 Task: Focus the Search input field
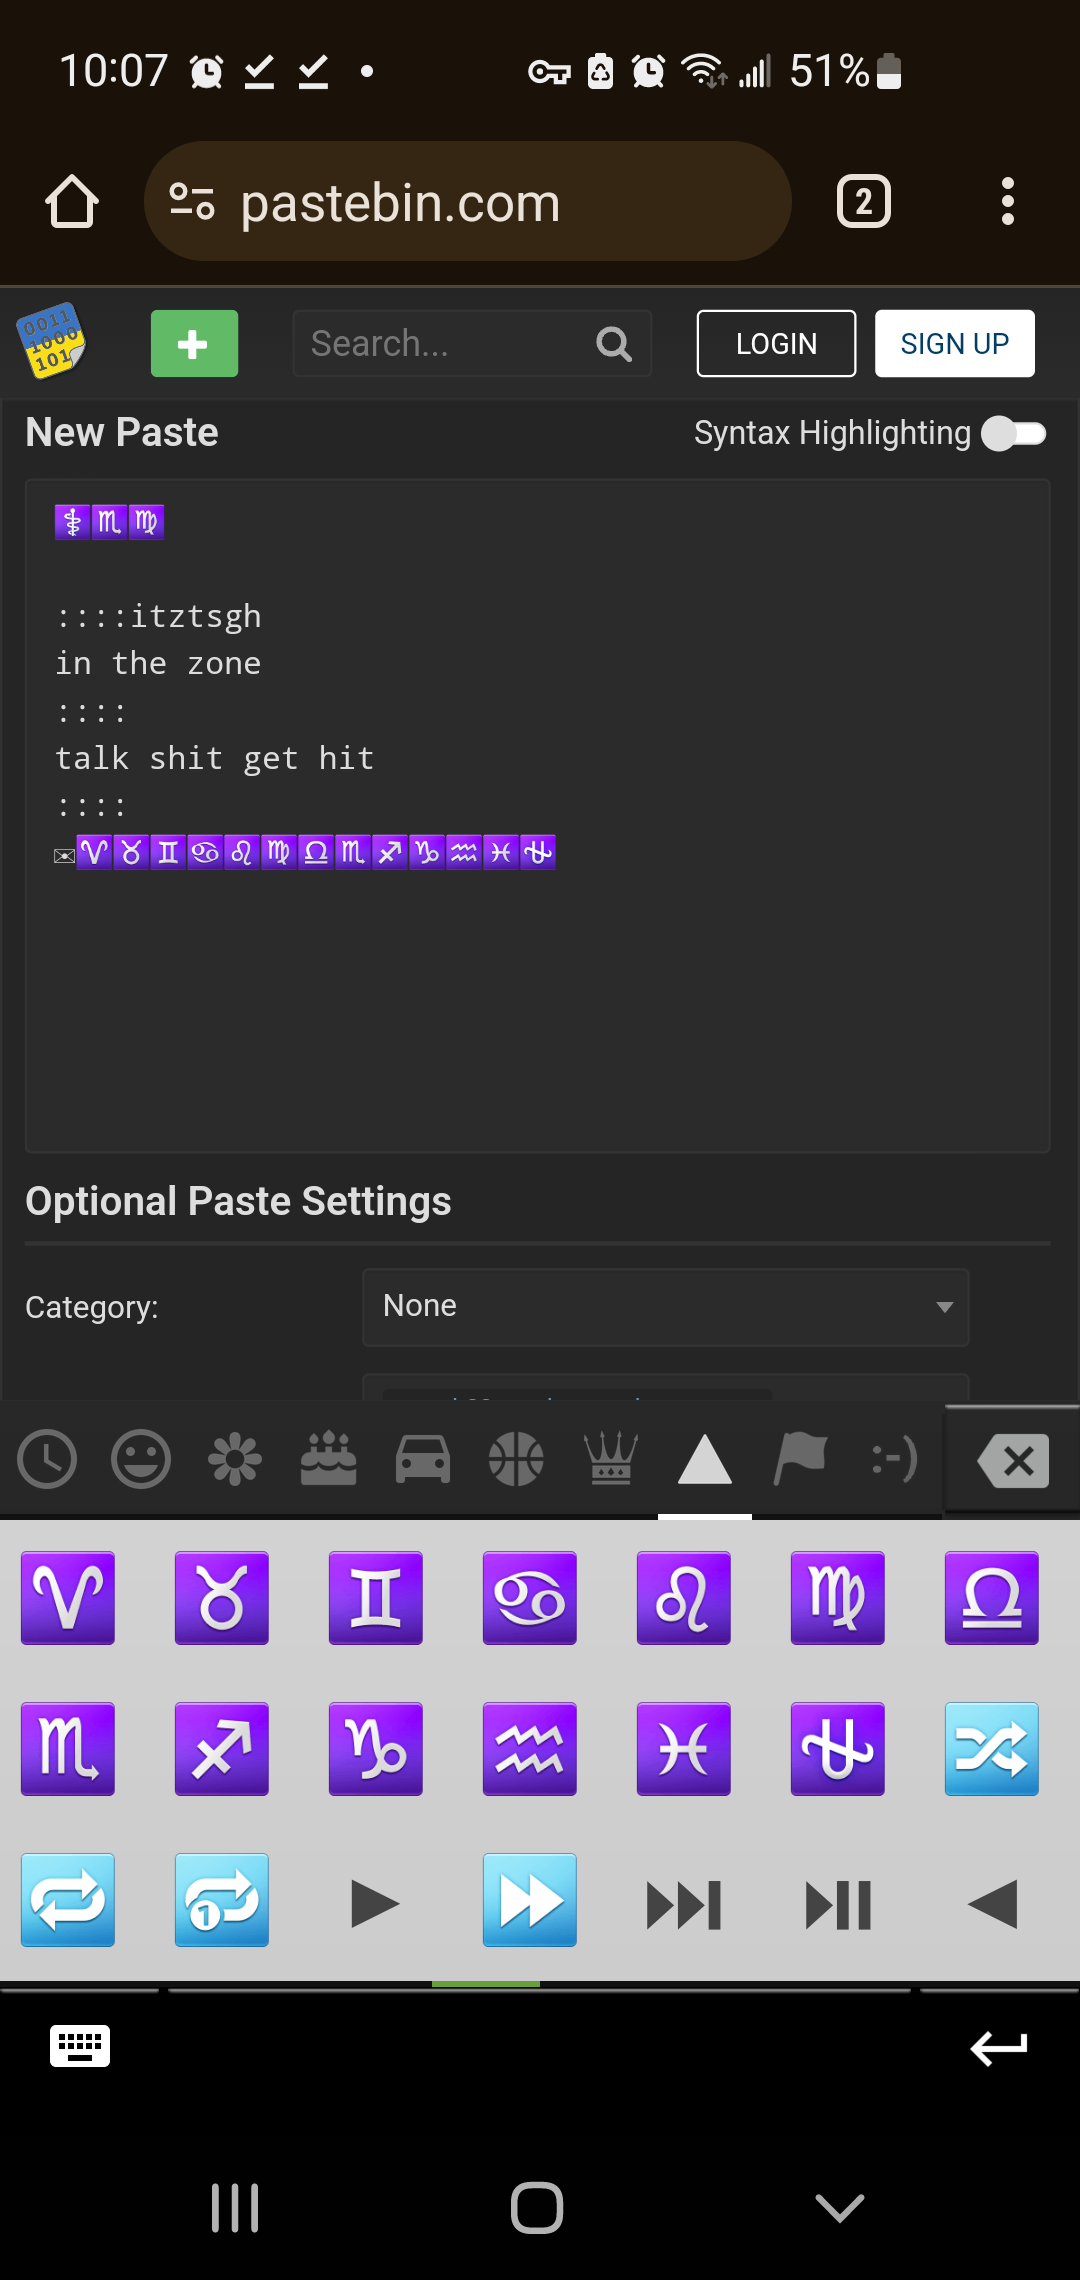coord(472,343)
